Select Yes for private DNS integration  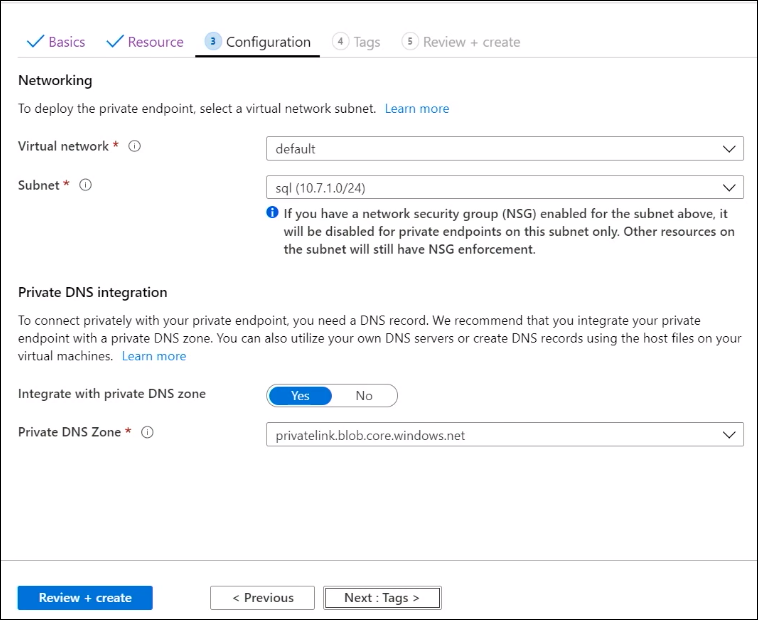300,396
